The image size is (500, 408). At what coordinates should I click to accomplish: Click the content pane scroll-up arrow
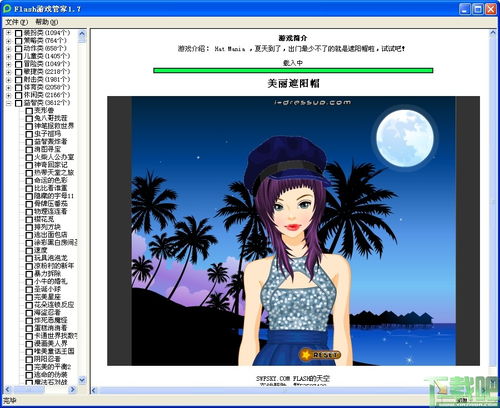493,33
